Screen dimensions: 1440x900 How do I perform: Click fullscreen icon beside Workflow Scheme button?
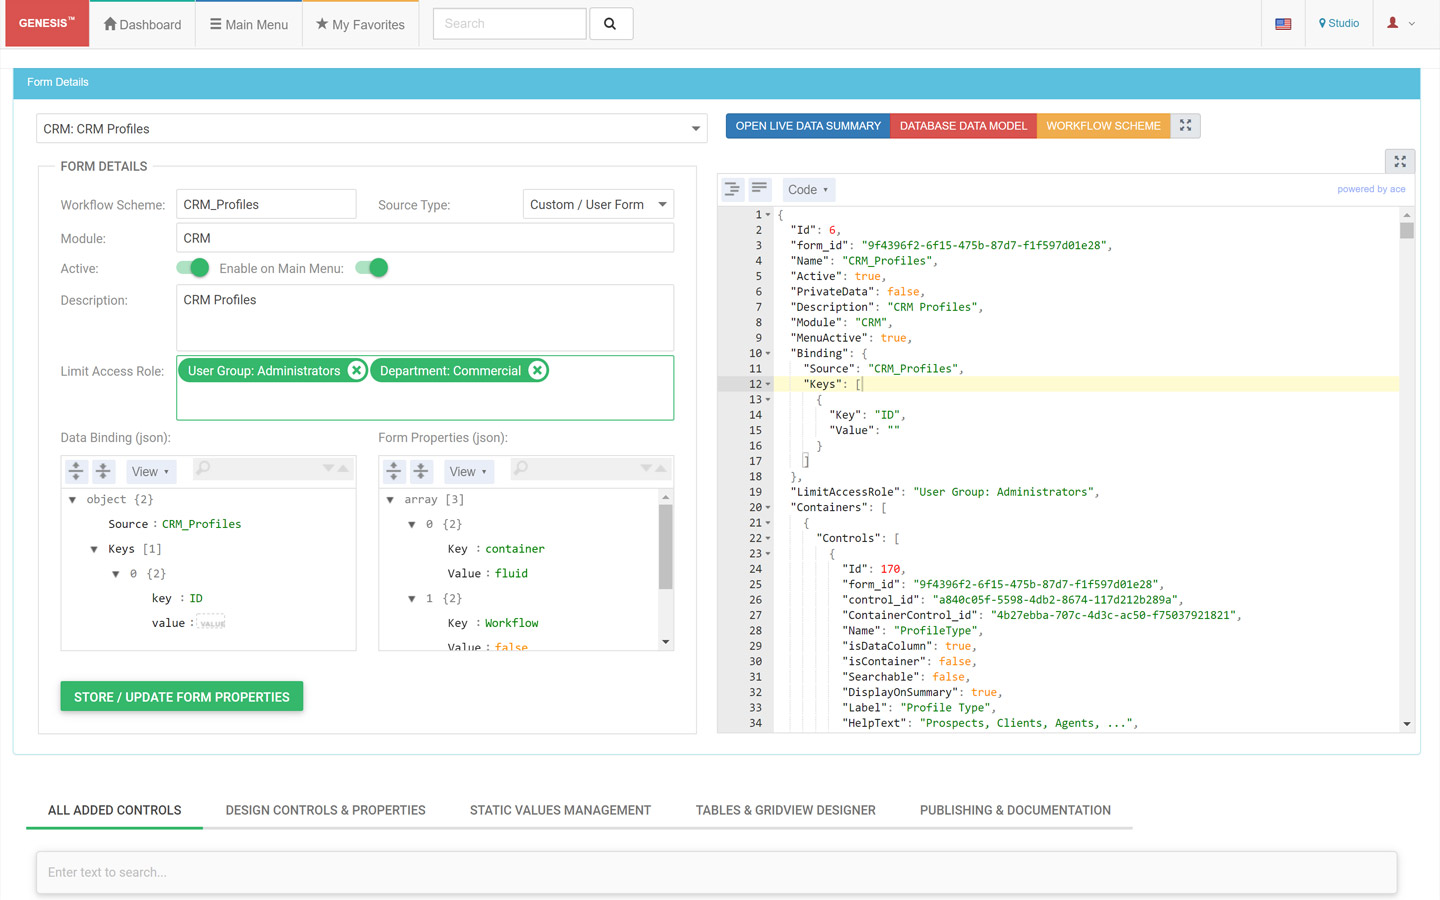1185,126
